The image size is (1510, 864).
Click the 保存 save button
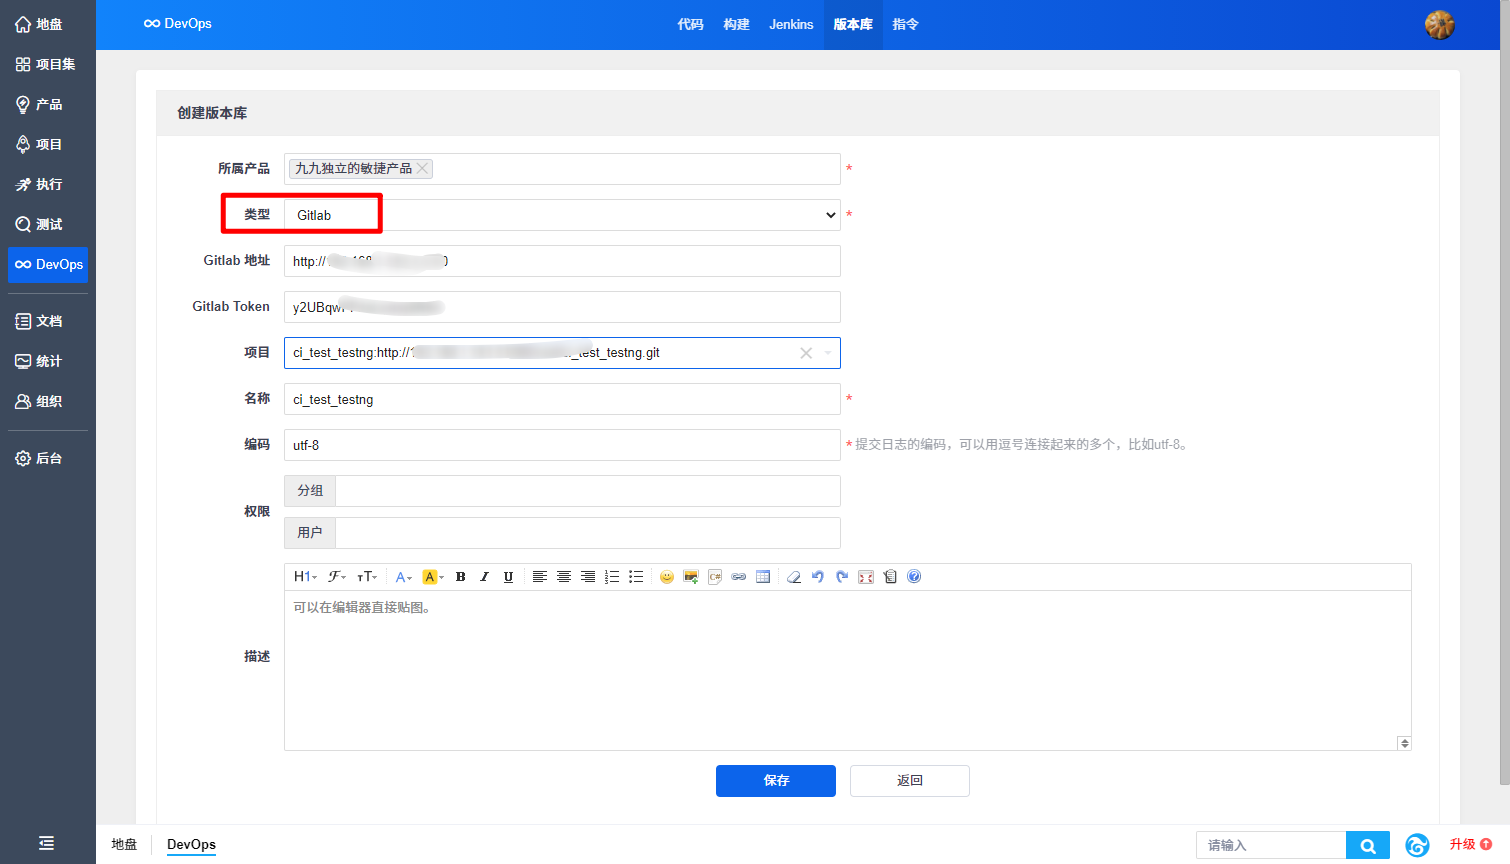click(x=775, y=781)
